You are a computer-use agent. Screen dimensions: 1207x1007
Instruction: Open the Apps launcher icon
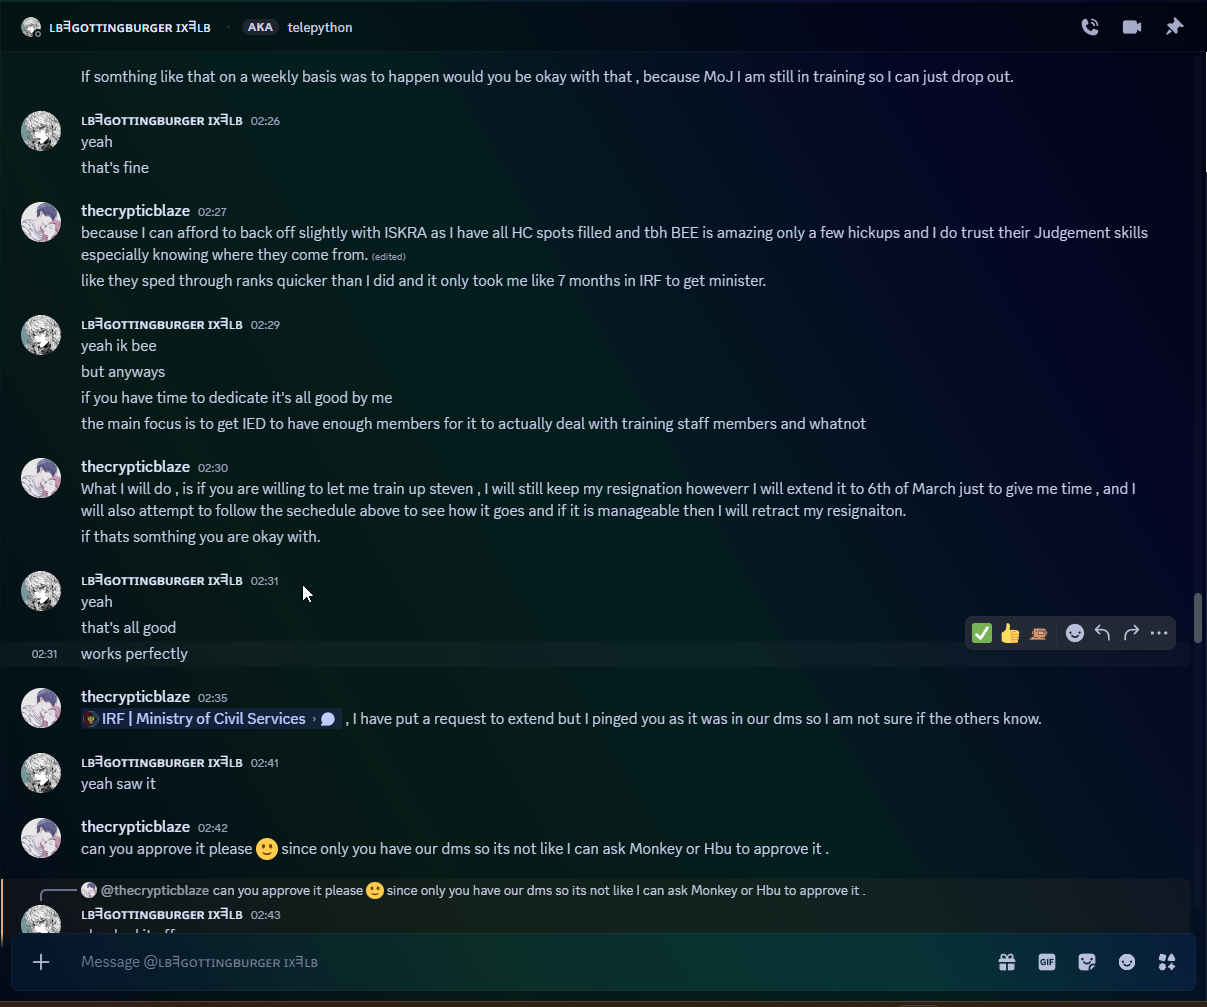coord(1167,962)
